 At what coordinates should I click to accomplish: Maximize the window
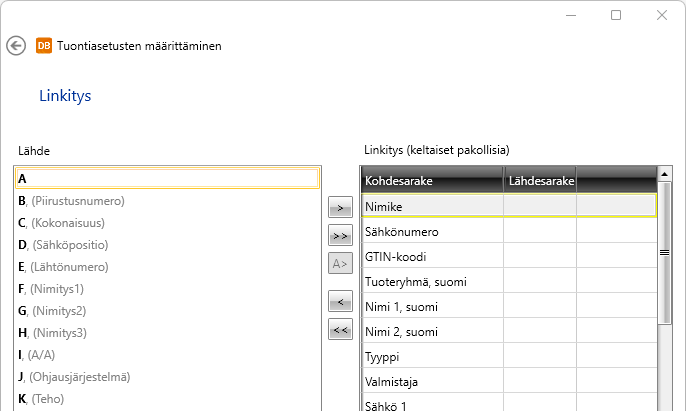click(616, 15)
